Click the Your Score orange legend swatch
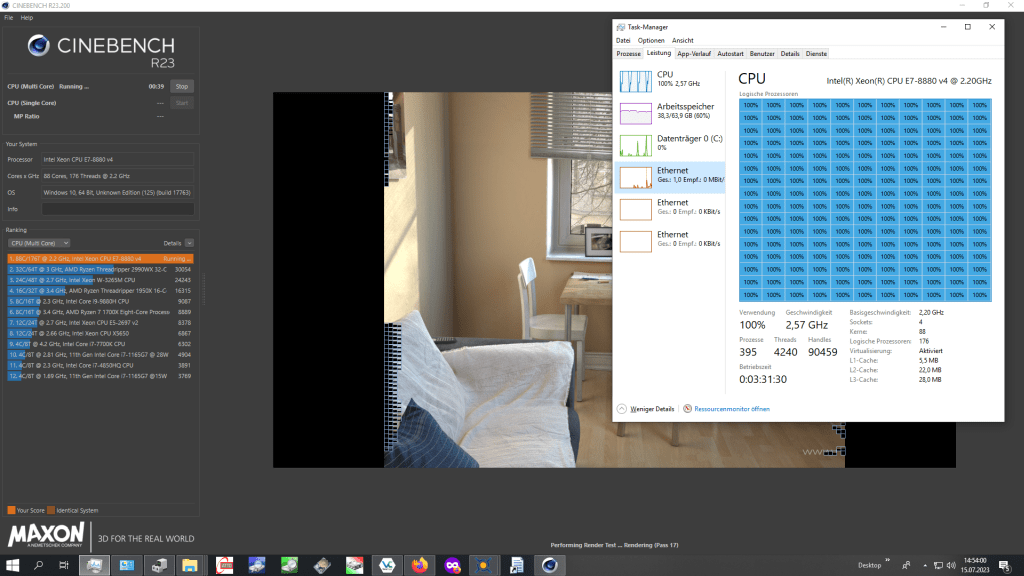The image size is (1024, 576). pos(11,510)
